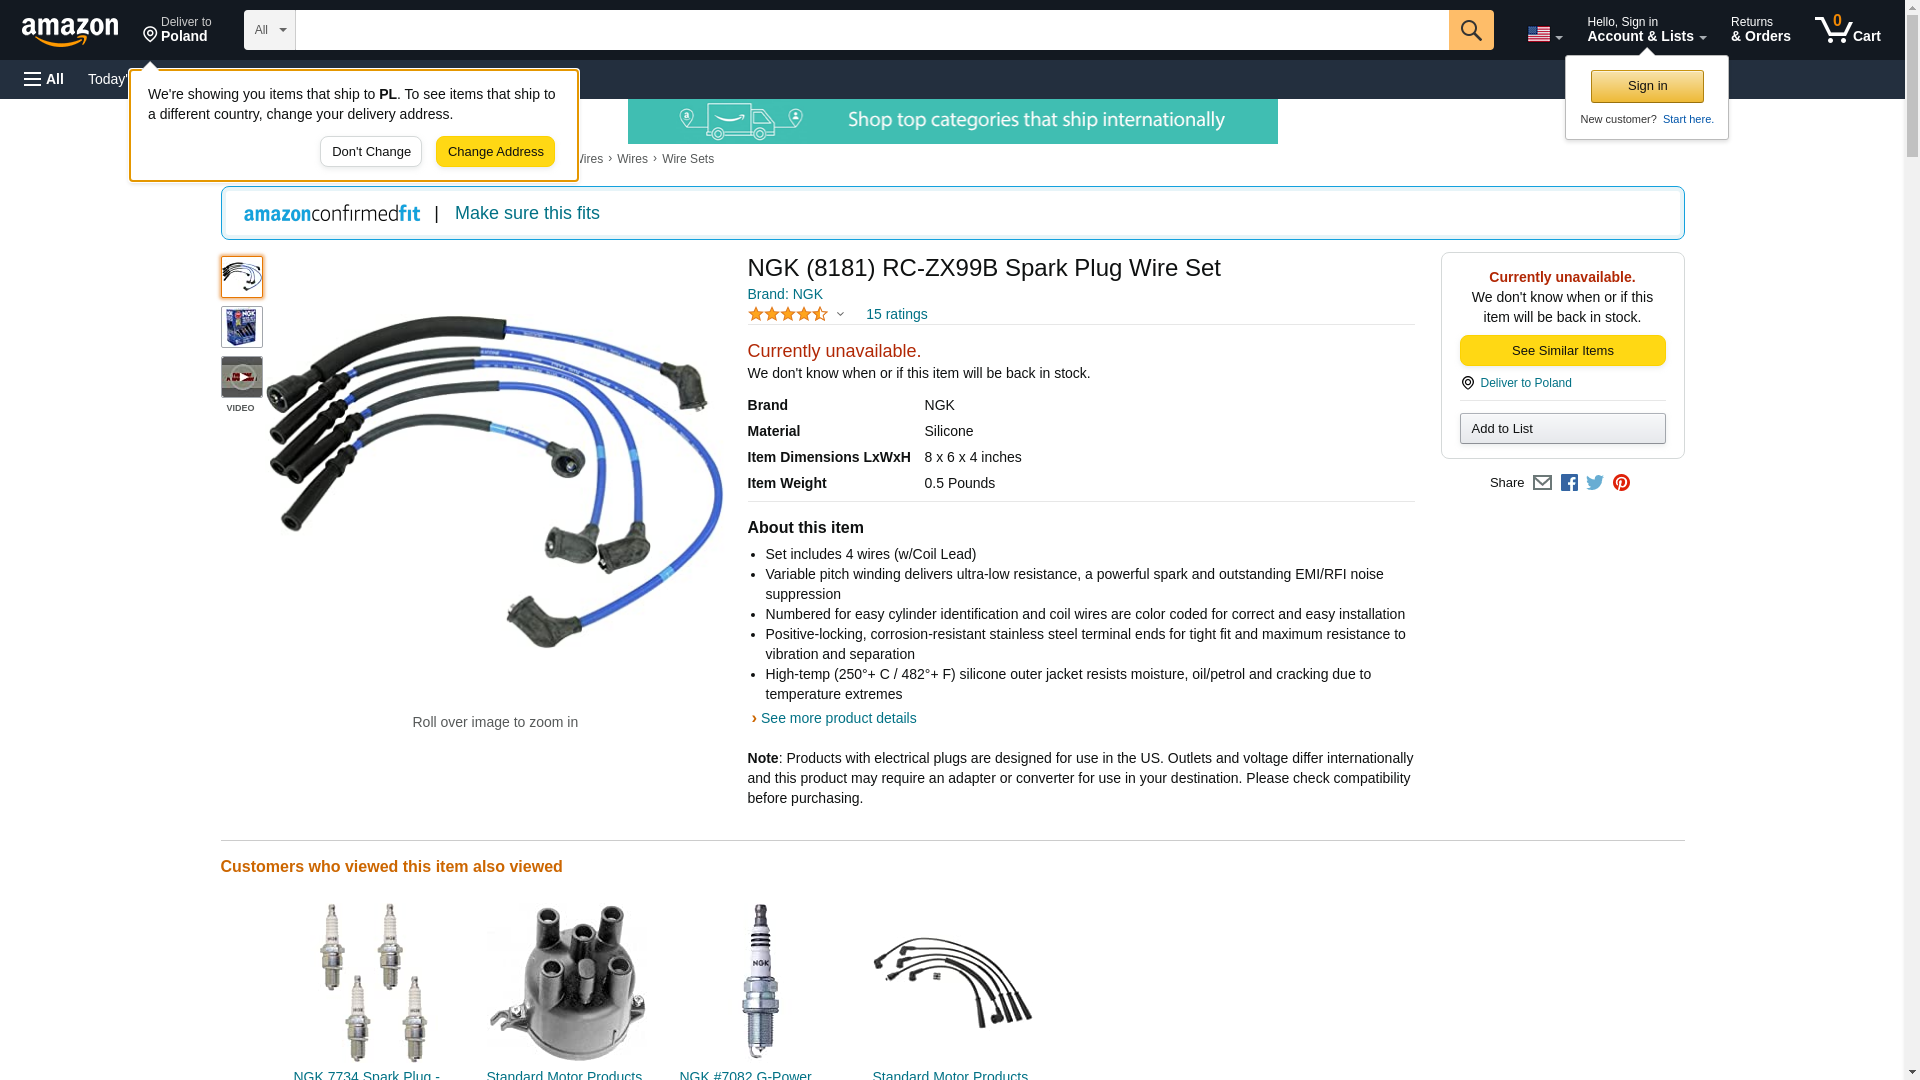This screenshot has height=1080, width=1920.
Task: Click See more product details
Action: tap(838, 718)
